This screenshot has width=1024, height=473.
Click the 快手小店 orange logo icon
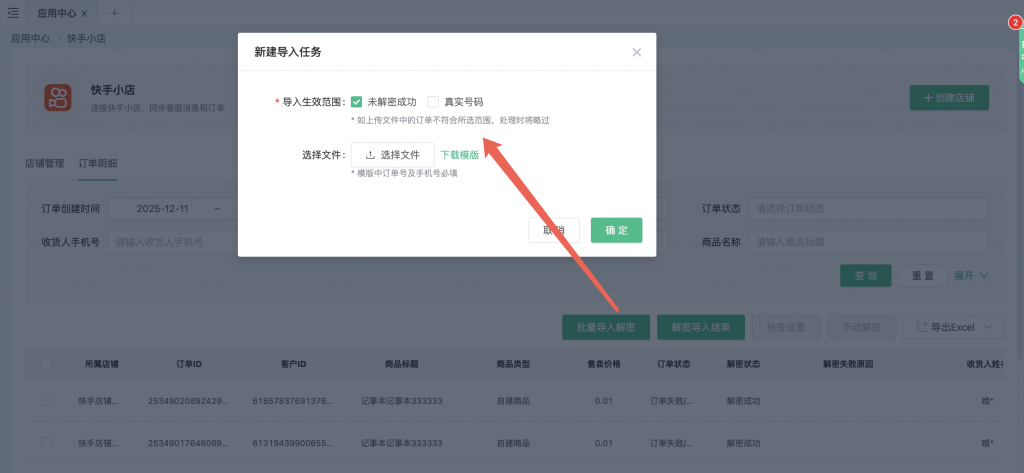tap(57, 97)
